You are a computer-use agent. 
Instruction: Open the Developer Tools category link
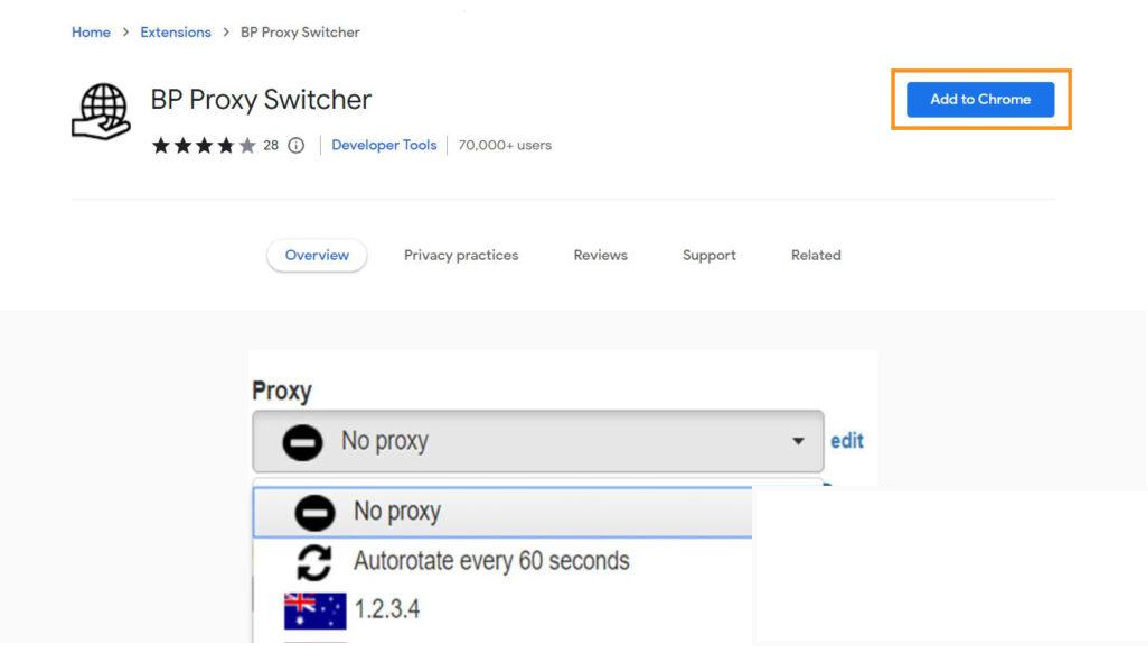[x=384, y=145]
